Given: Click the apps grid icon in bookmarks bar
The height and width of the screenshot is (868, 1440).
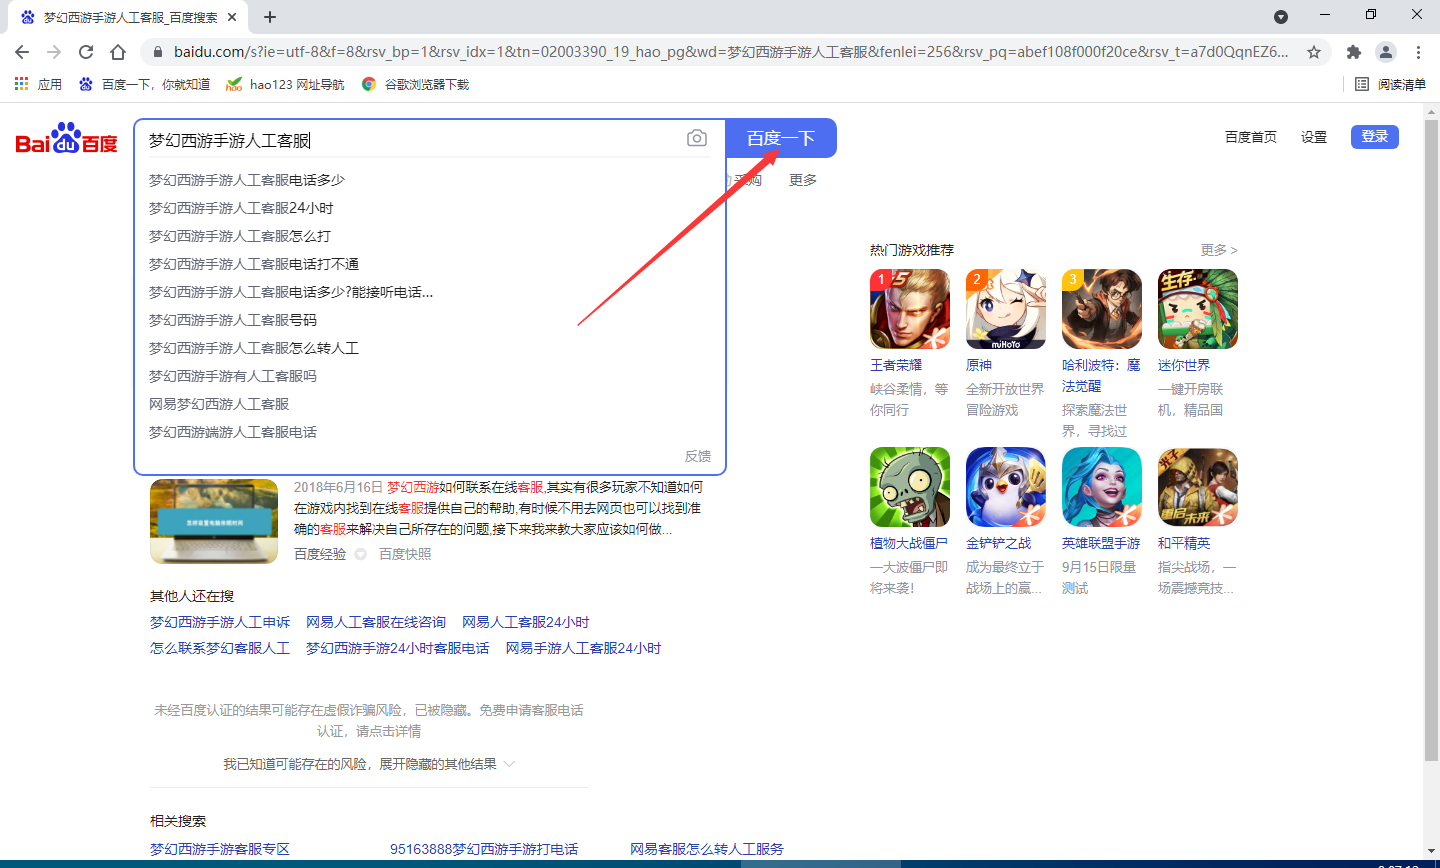Looking at the screenshot, I should [22, 84].
